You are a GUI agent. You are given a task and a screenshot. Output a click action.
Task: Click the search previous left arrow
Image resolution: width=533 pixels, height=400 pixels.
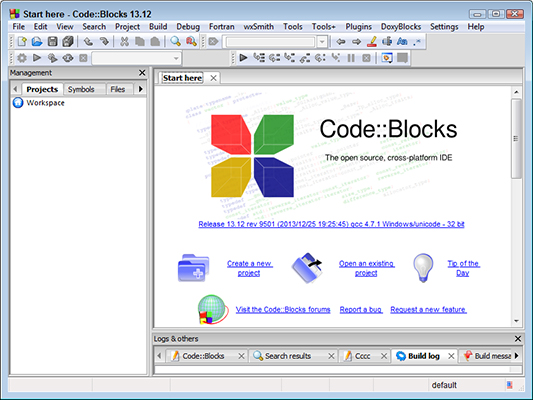pos(341,41)
